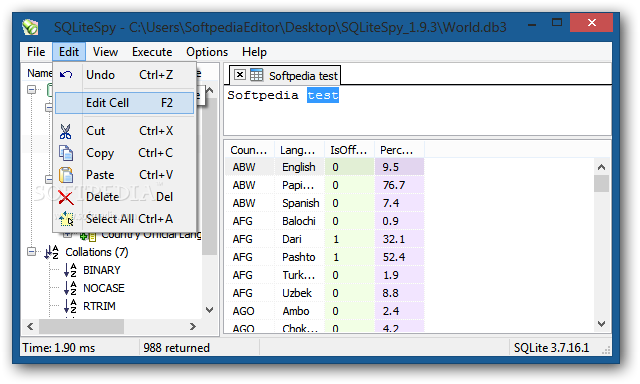This screenshot has height=384, width=640.
Task: Choose Copy Ctrl+C menu entry
Action: (x=124, y=153)
